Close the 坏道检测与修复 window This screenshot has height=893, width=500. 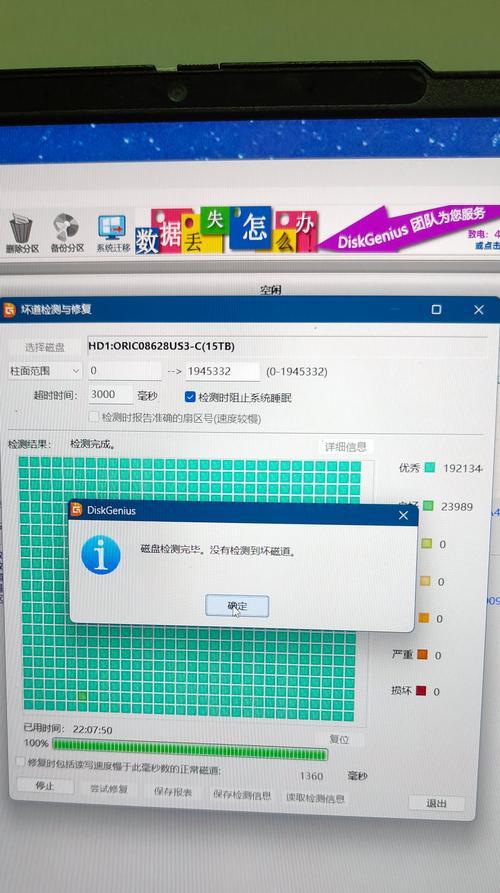(478, 310)
